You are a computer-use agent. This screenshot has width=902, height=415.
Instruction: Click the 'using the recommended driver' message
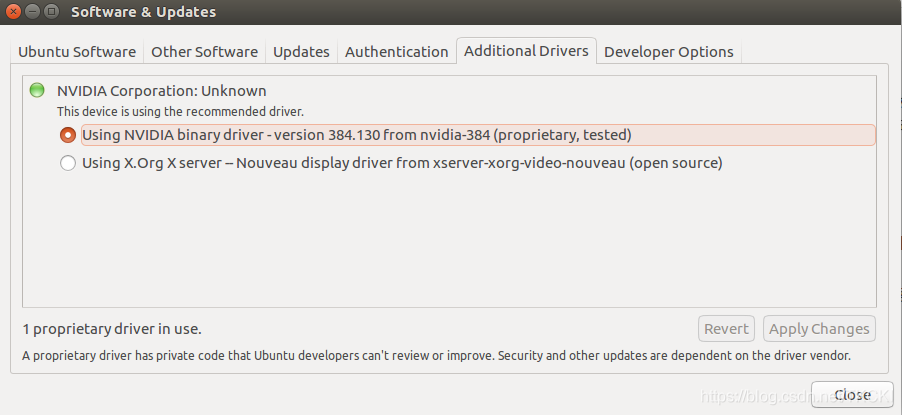point(180,112)
